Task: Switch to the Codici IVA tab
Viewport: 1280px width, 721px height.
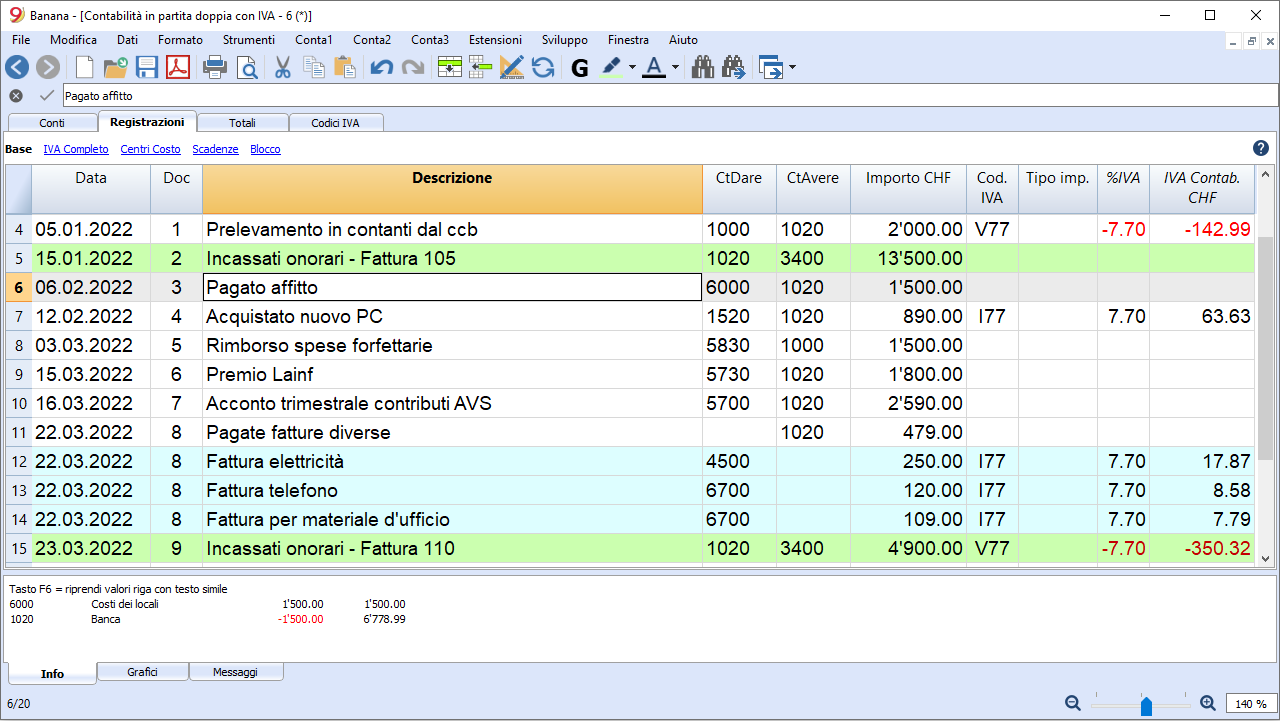Action: point(335,123)
